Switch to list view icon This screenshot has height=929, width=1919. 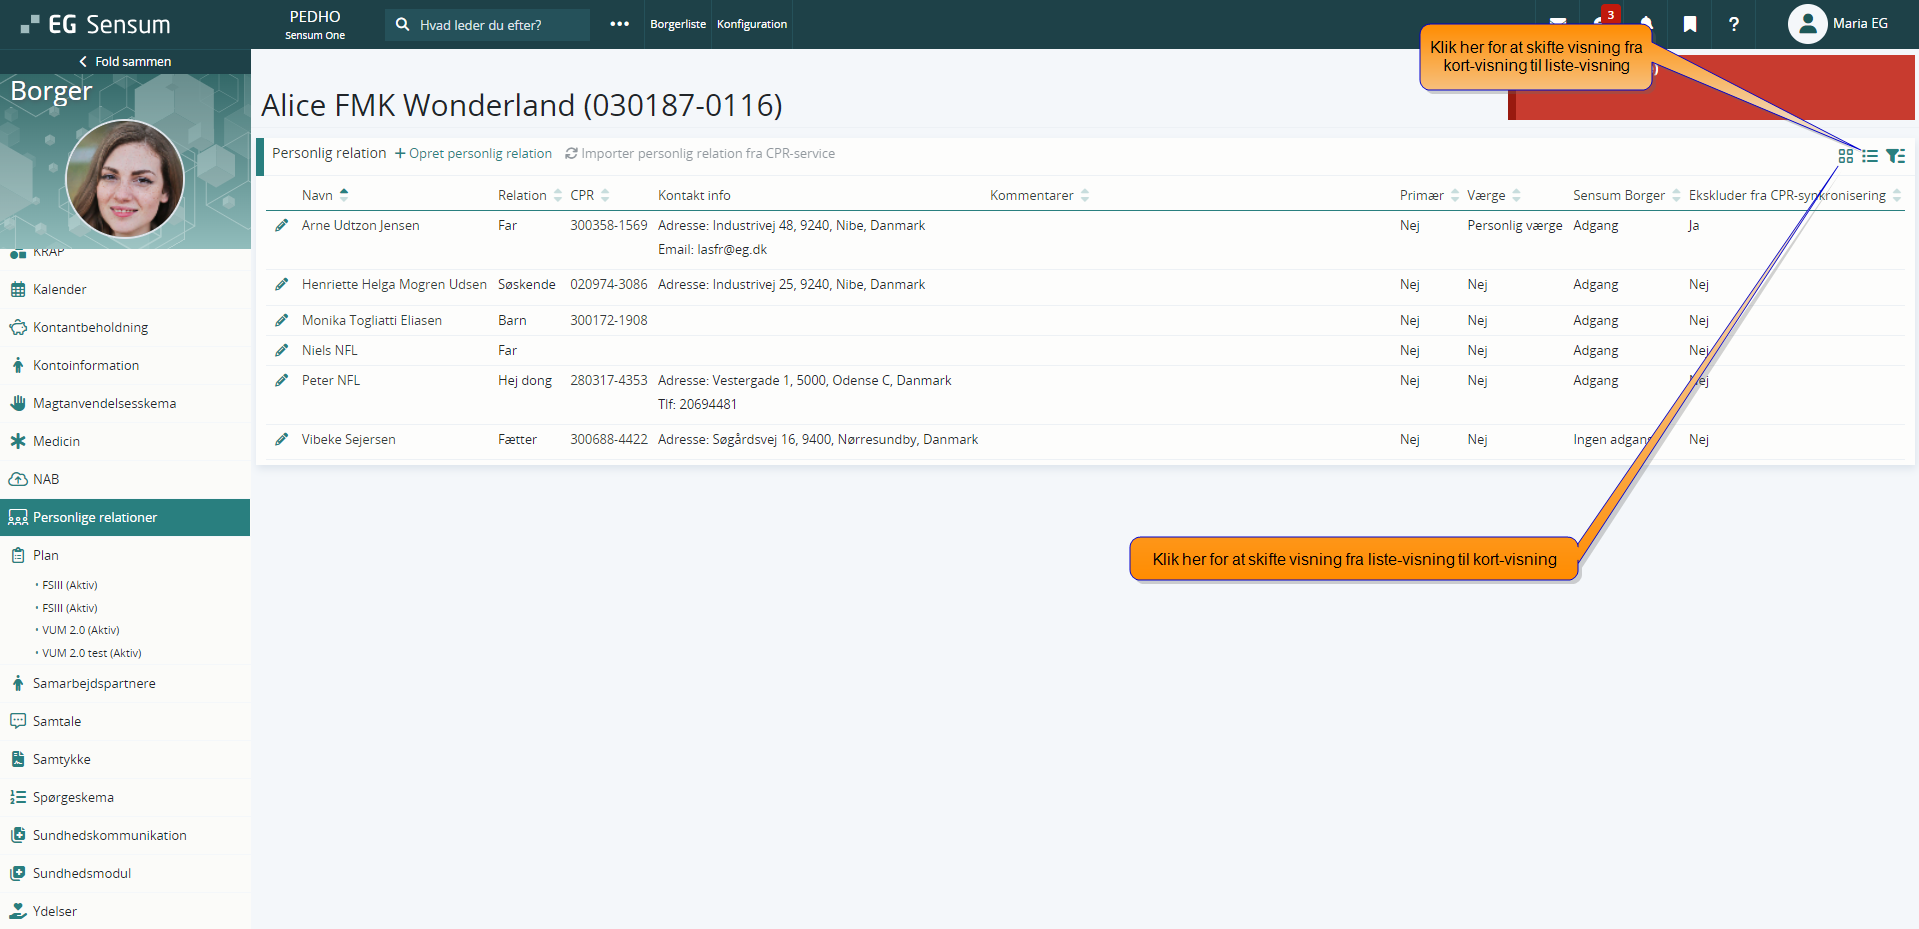click(1869, 156)
